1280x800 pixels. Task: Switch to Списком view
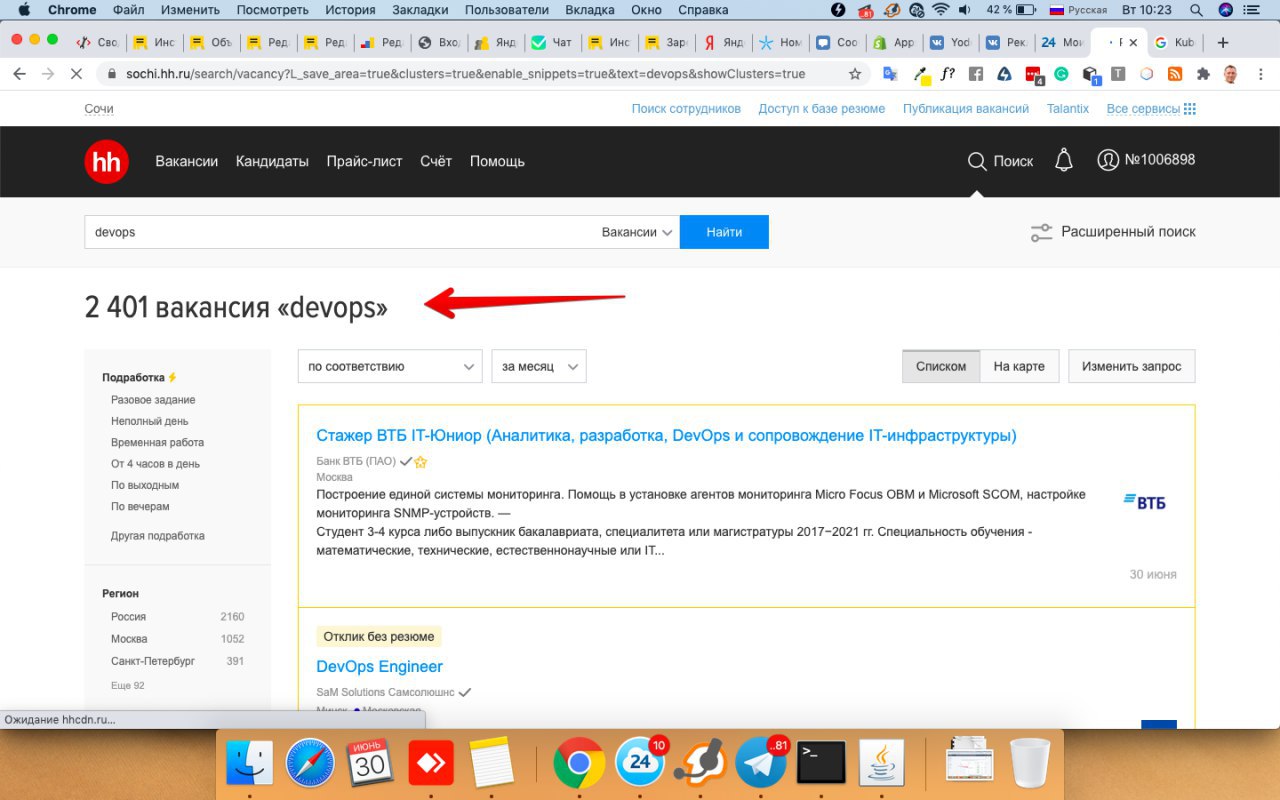click(x=941, y=366)
